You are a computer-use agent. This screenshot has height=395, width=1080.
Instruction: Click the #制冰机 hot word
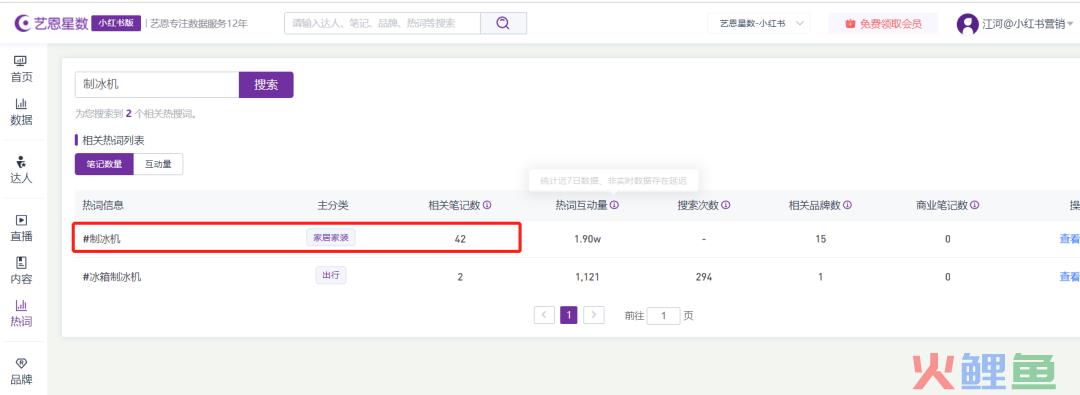[x=102, y=239]
